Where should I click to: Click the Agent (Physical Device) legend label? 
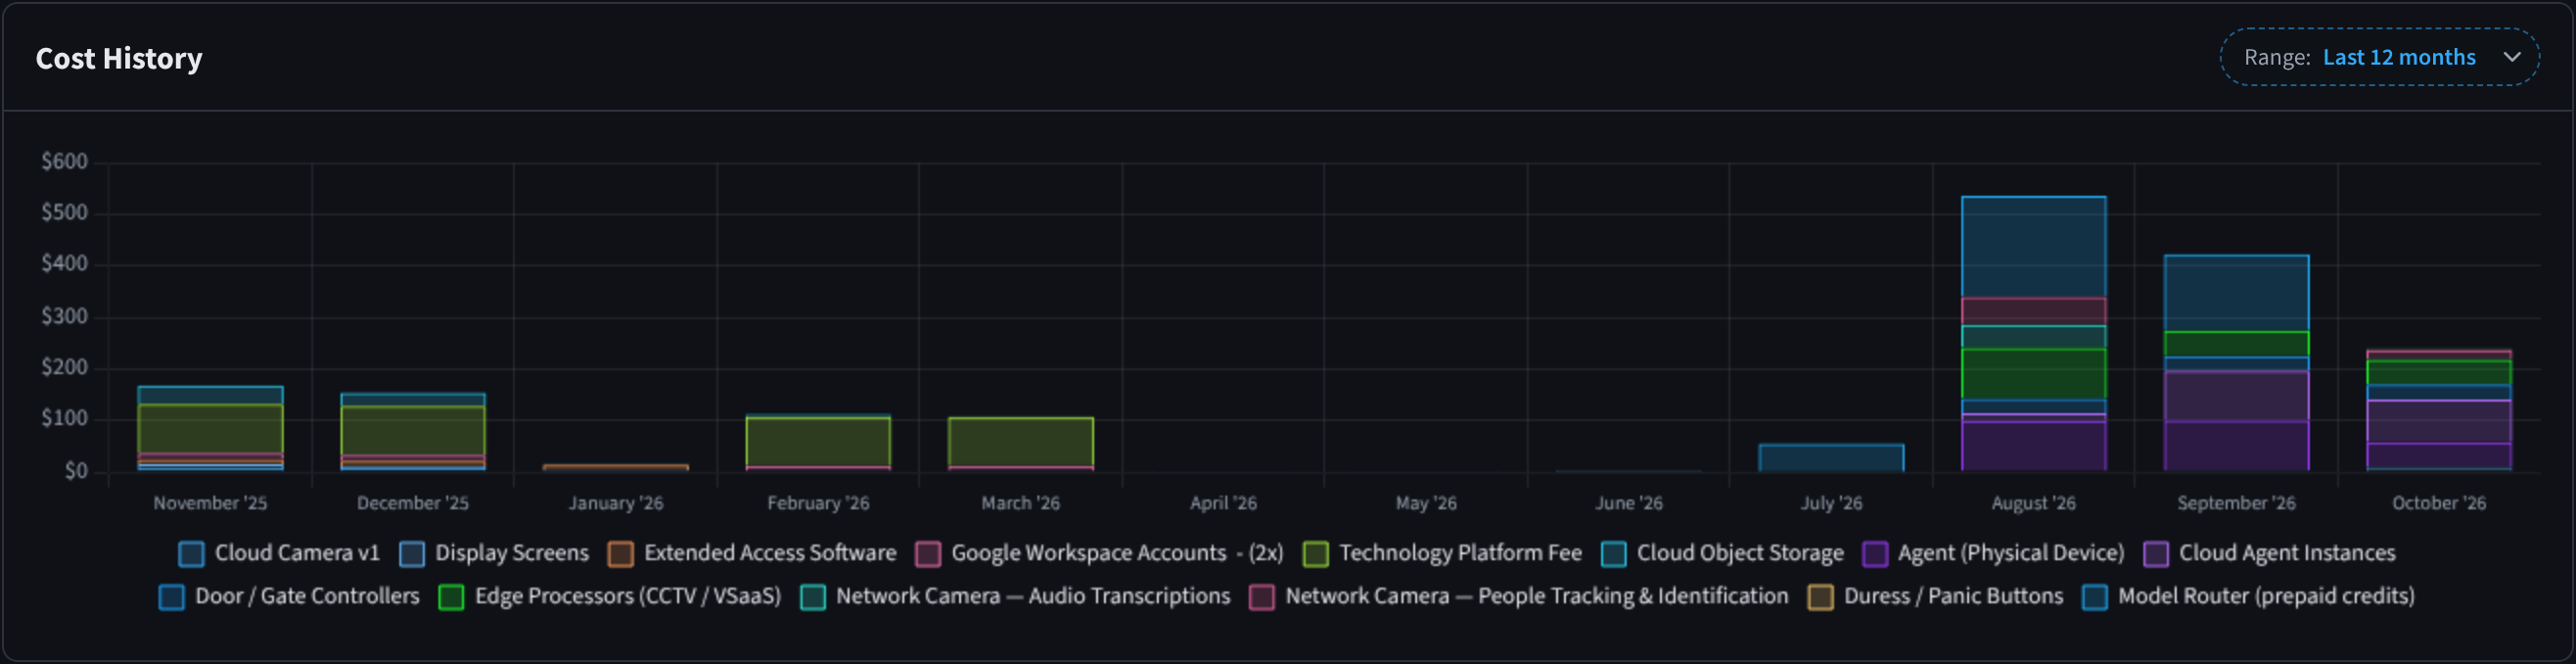click(2011, 553)
